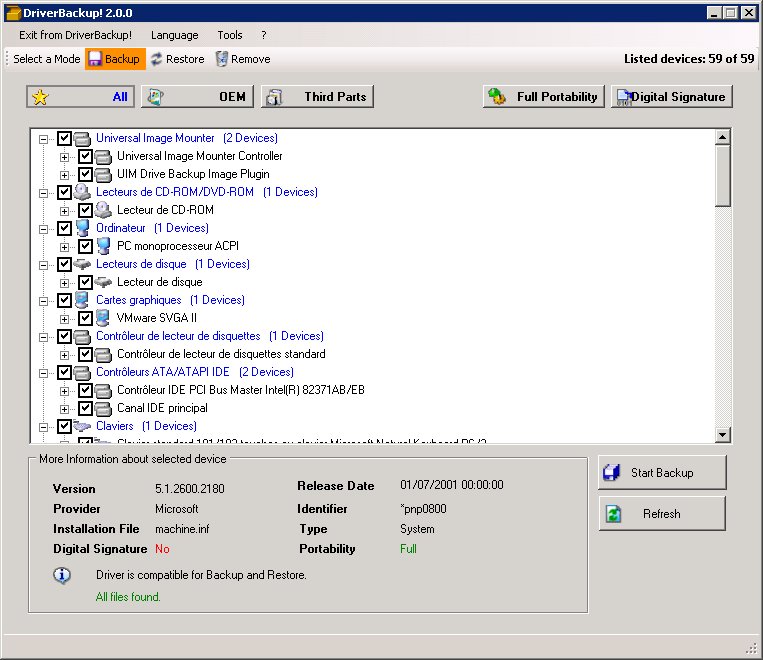763x660 pixels.
Task: Expand the Lecteur de CD-ROM node
Action: click(64, 211)
